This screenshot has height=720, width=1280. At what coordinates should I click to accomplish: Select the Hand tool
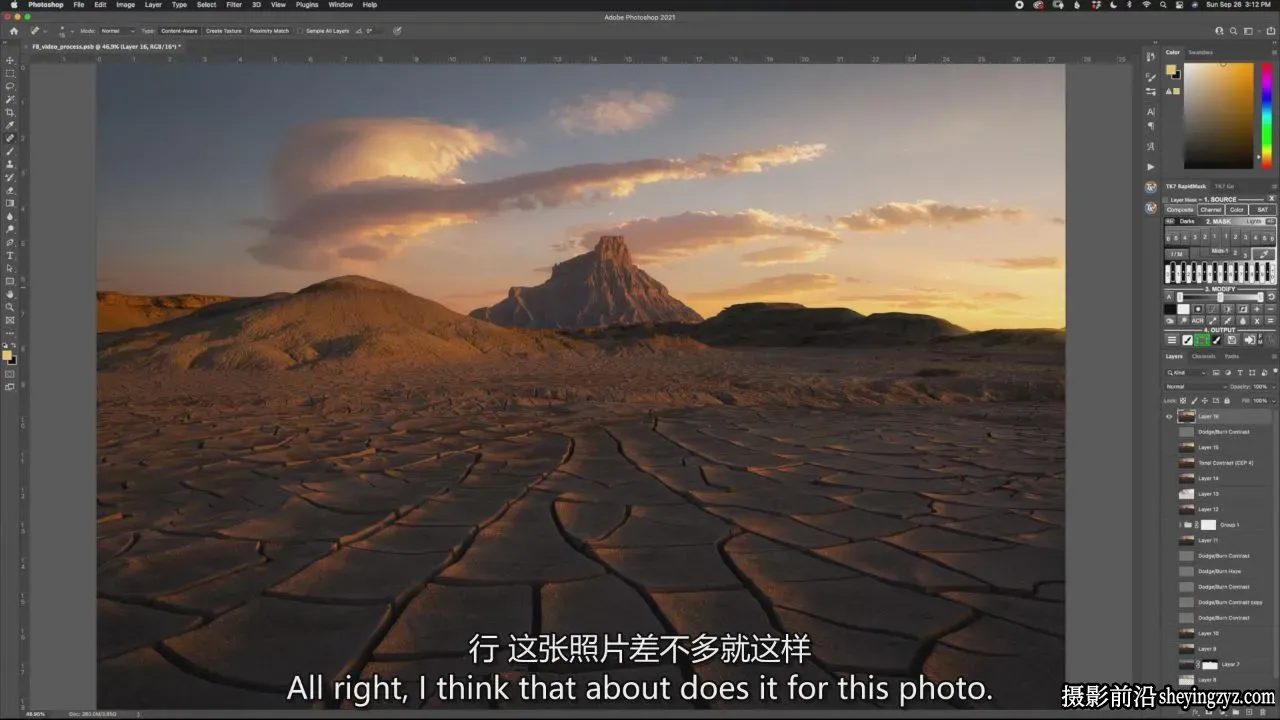[x=10, y=294]
